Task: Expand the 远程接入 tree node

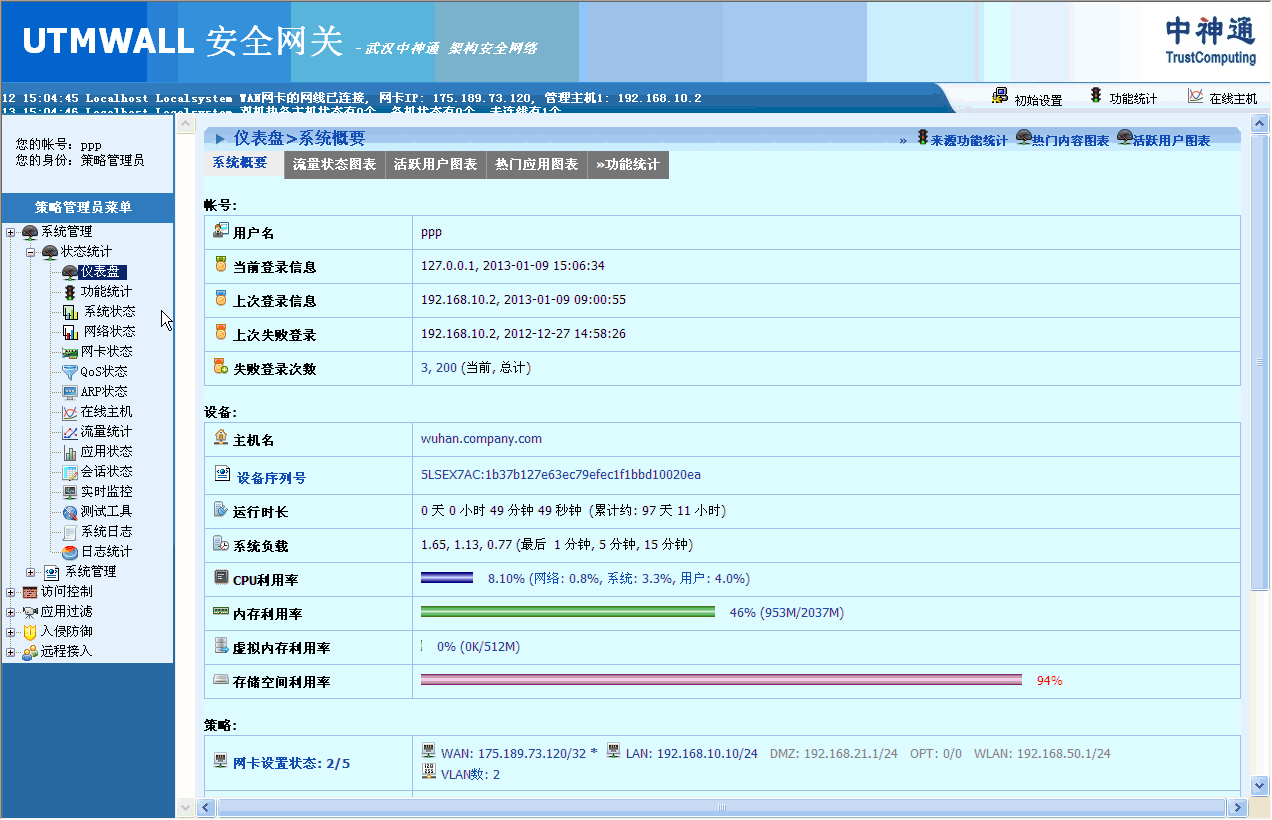Action: tap(11, 652)
